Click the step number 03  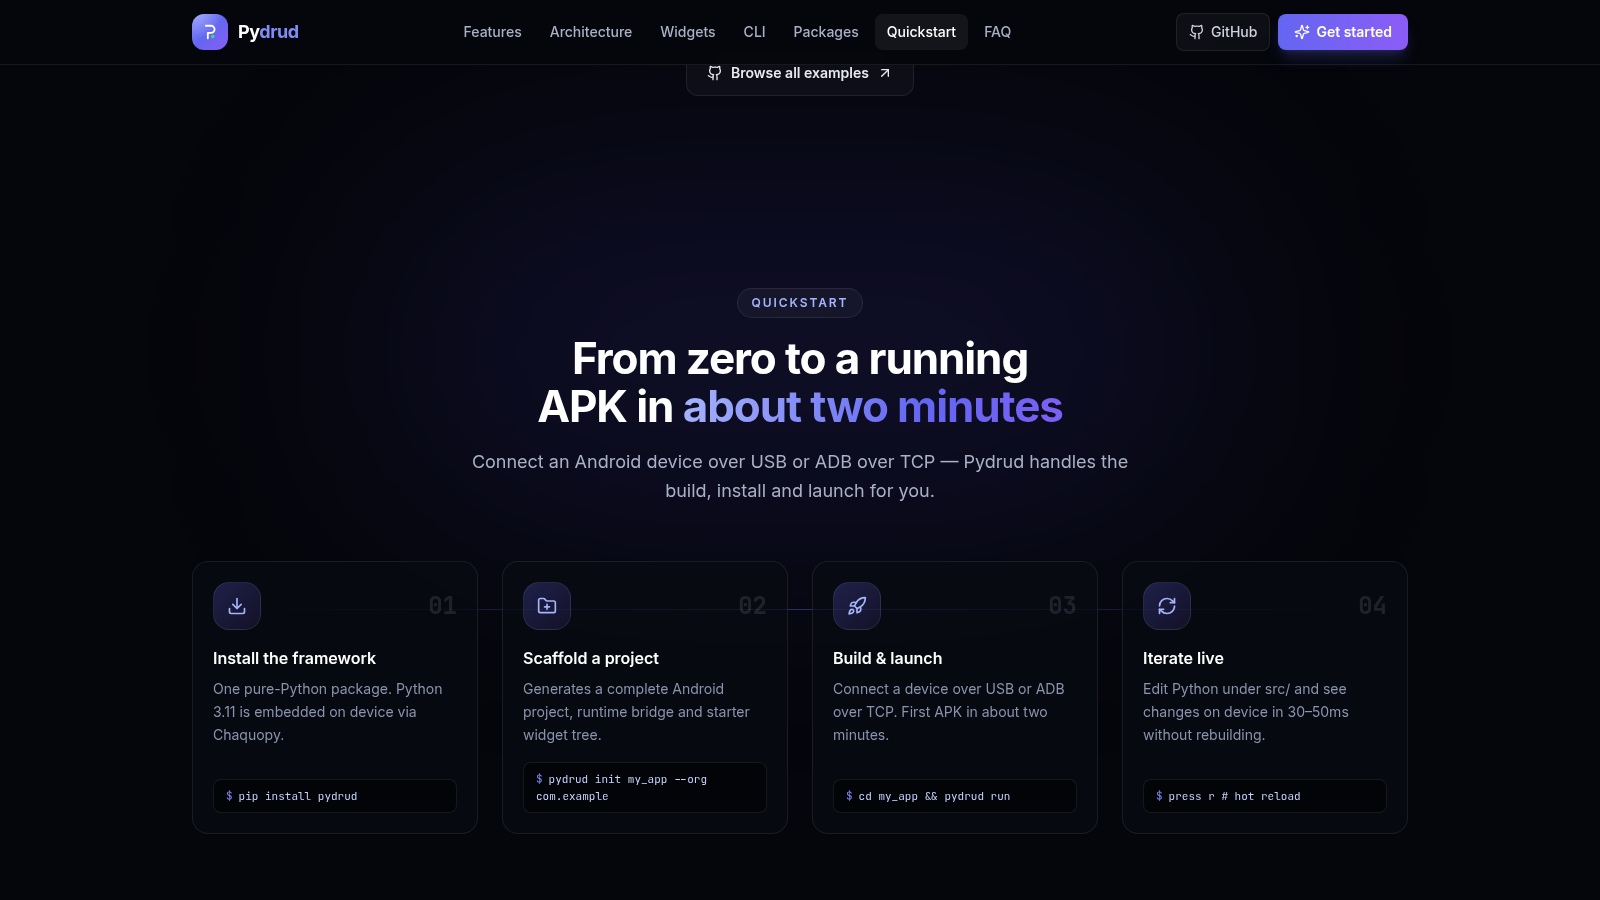[x=1062, y=606]
